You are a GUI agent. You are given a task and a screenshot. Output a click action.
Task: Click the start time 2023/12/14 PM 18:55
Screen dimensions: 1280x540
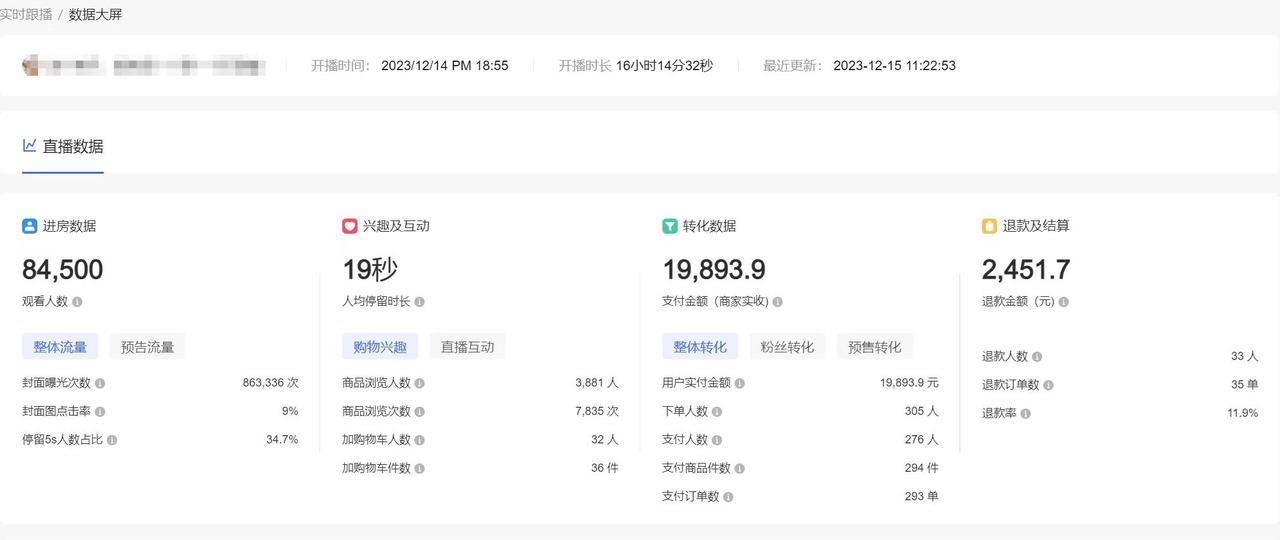(x=445, y=66)
